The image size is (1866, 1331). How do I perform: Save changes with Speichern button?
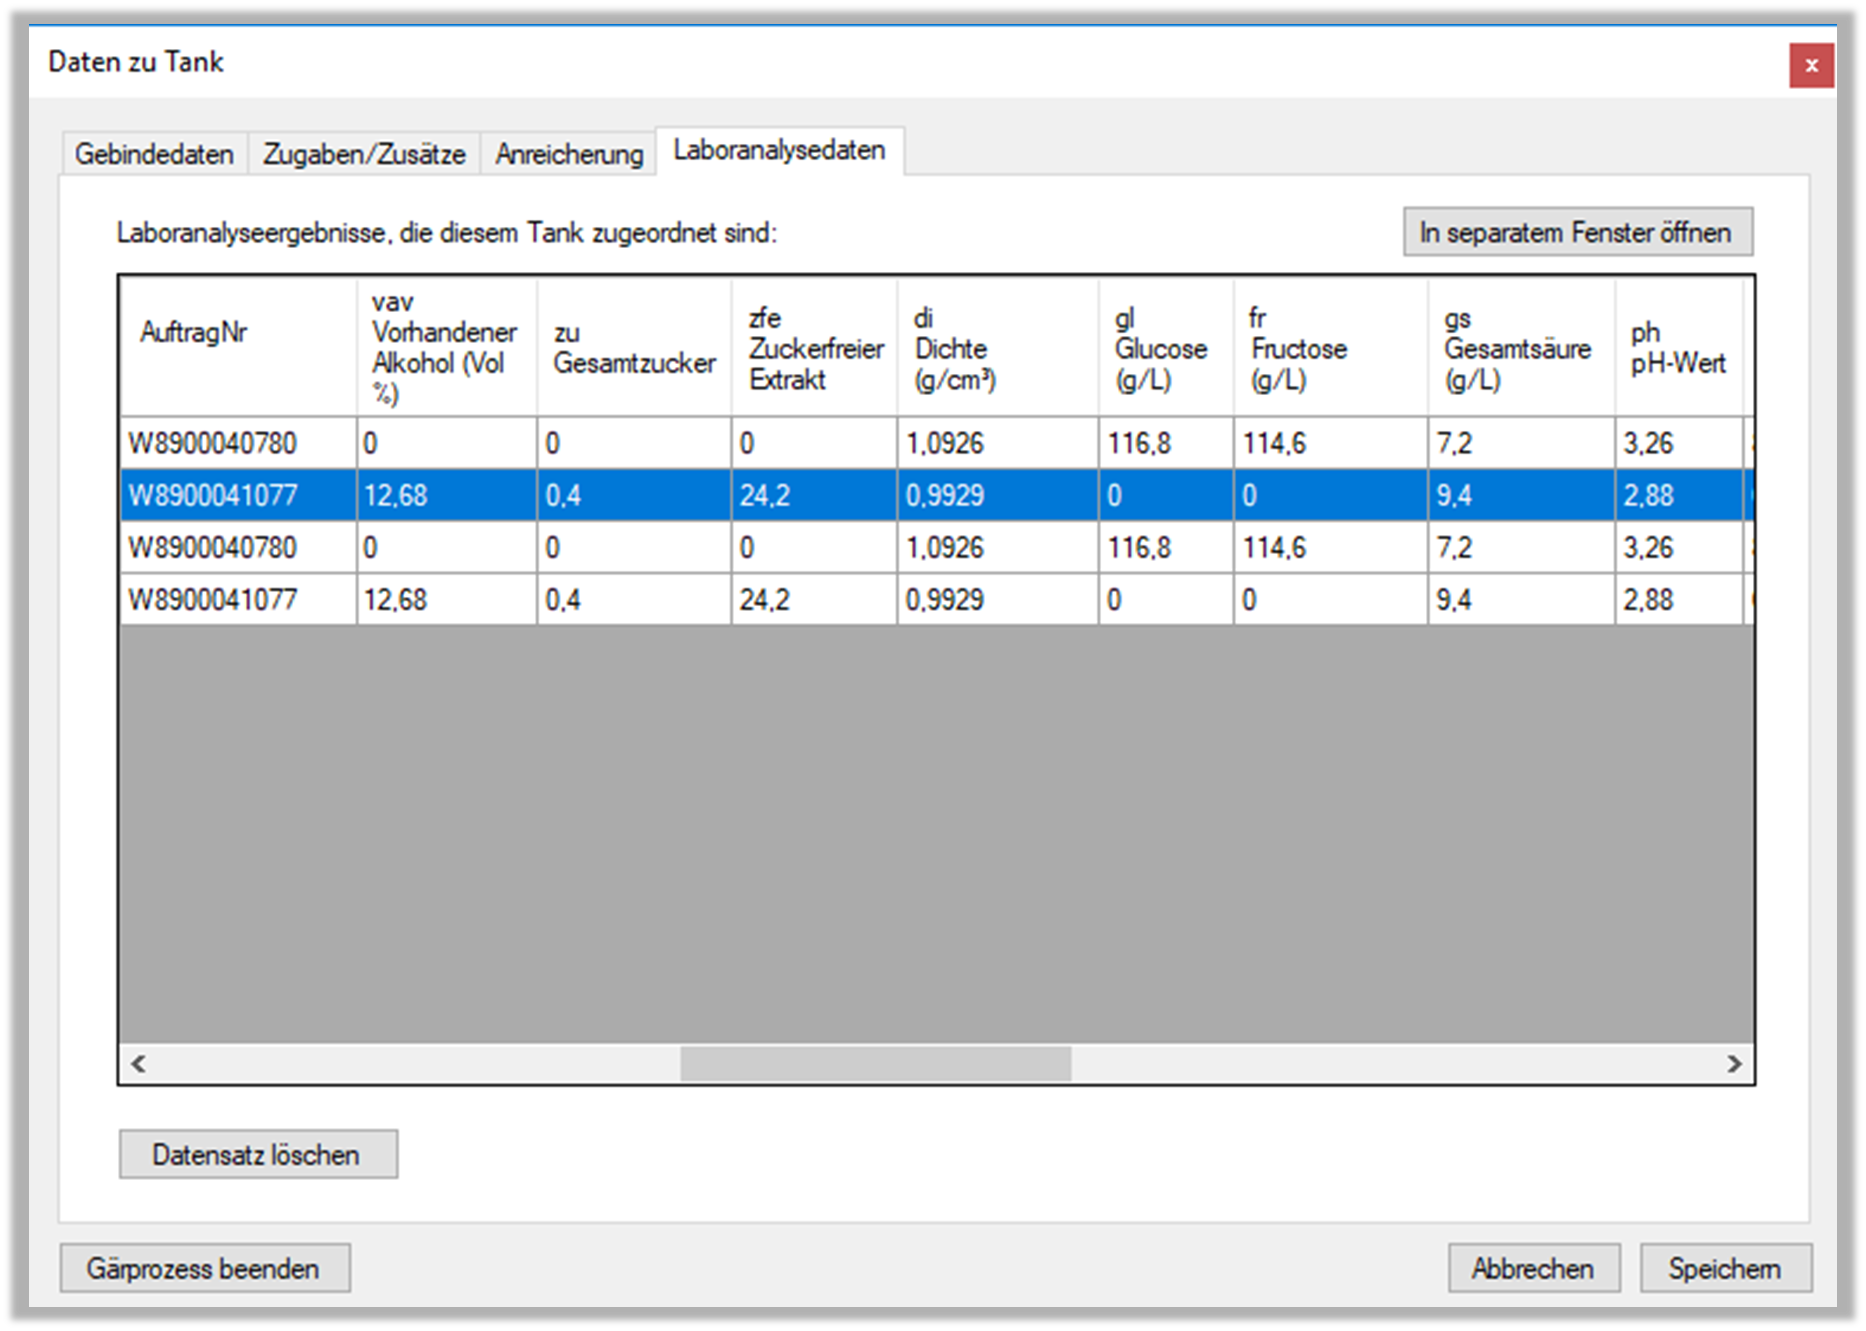point(1724,1268)
